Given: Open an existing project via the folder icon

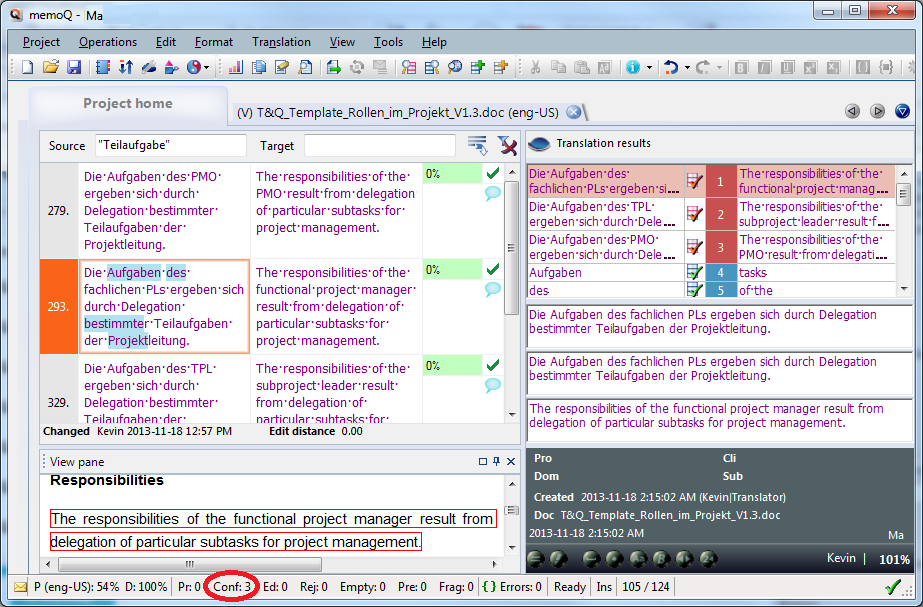Looking at the screenshot, I should point(50,67).
